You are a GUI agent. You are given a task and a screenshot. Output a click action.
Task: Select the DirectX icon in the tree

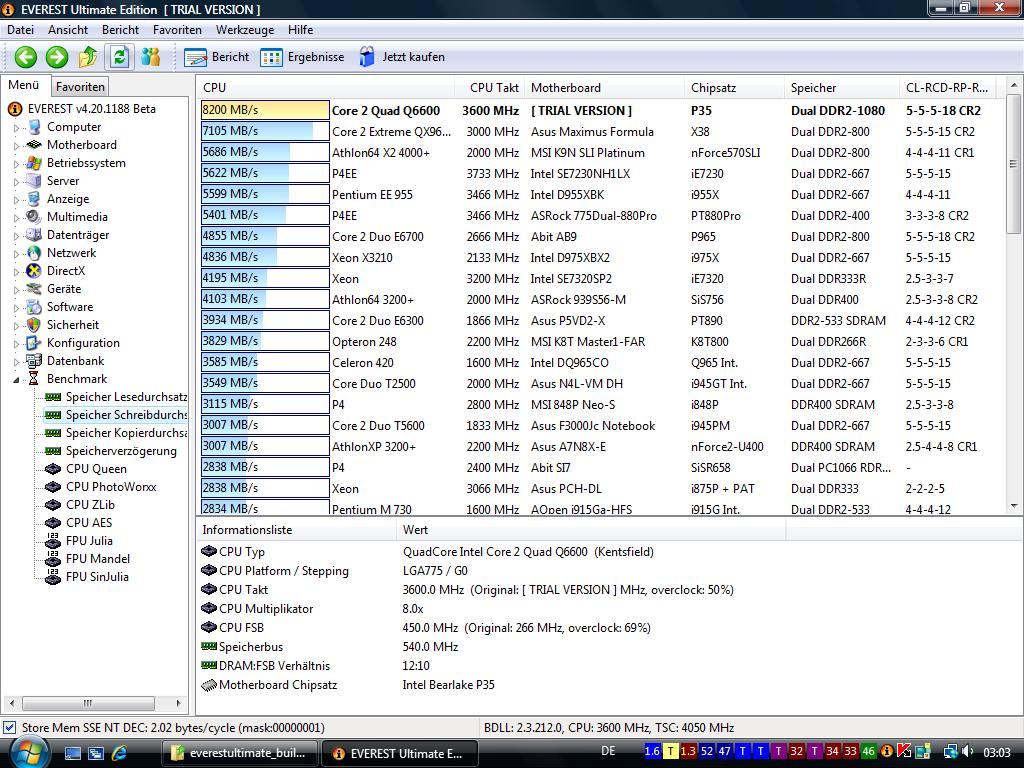tap(34, 271)
